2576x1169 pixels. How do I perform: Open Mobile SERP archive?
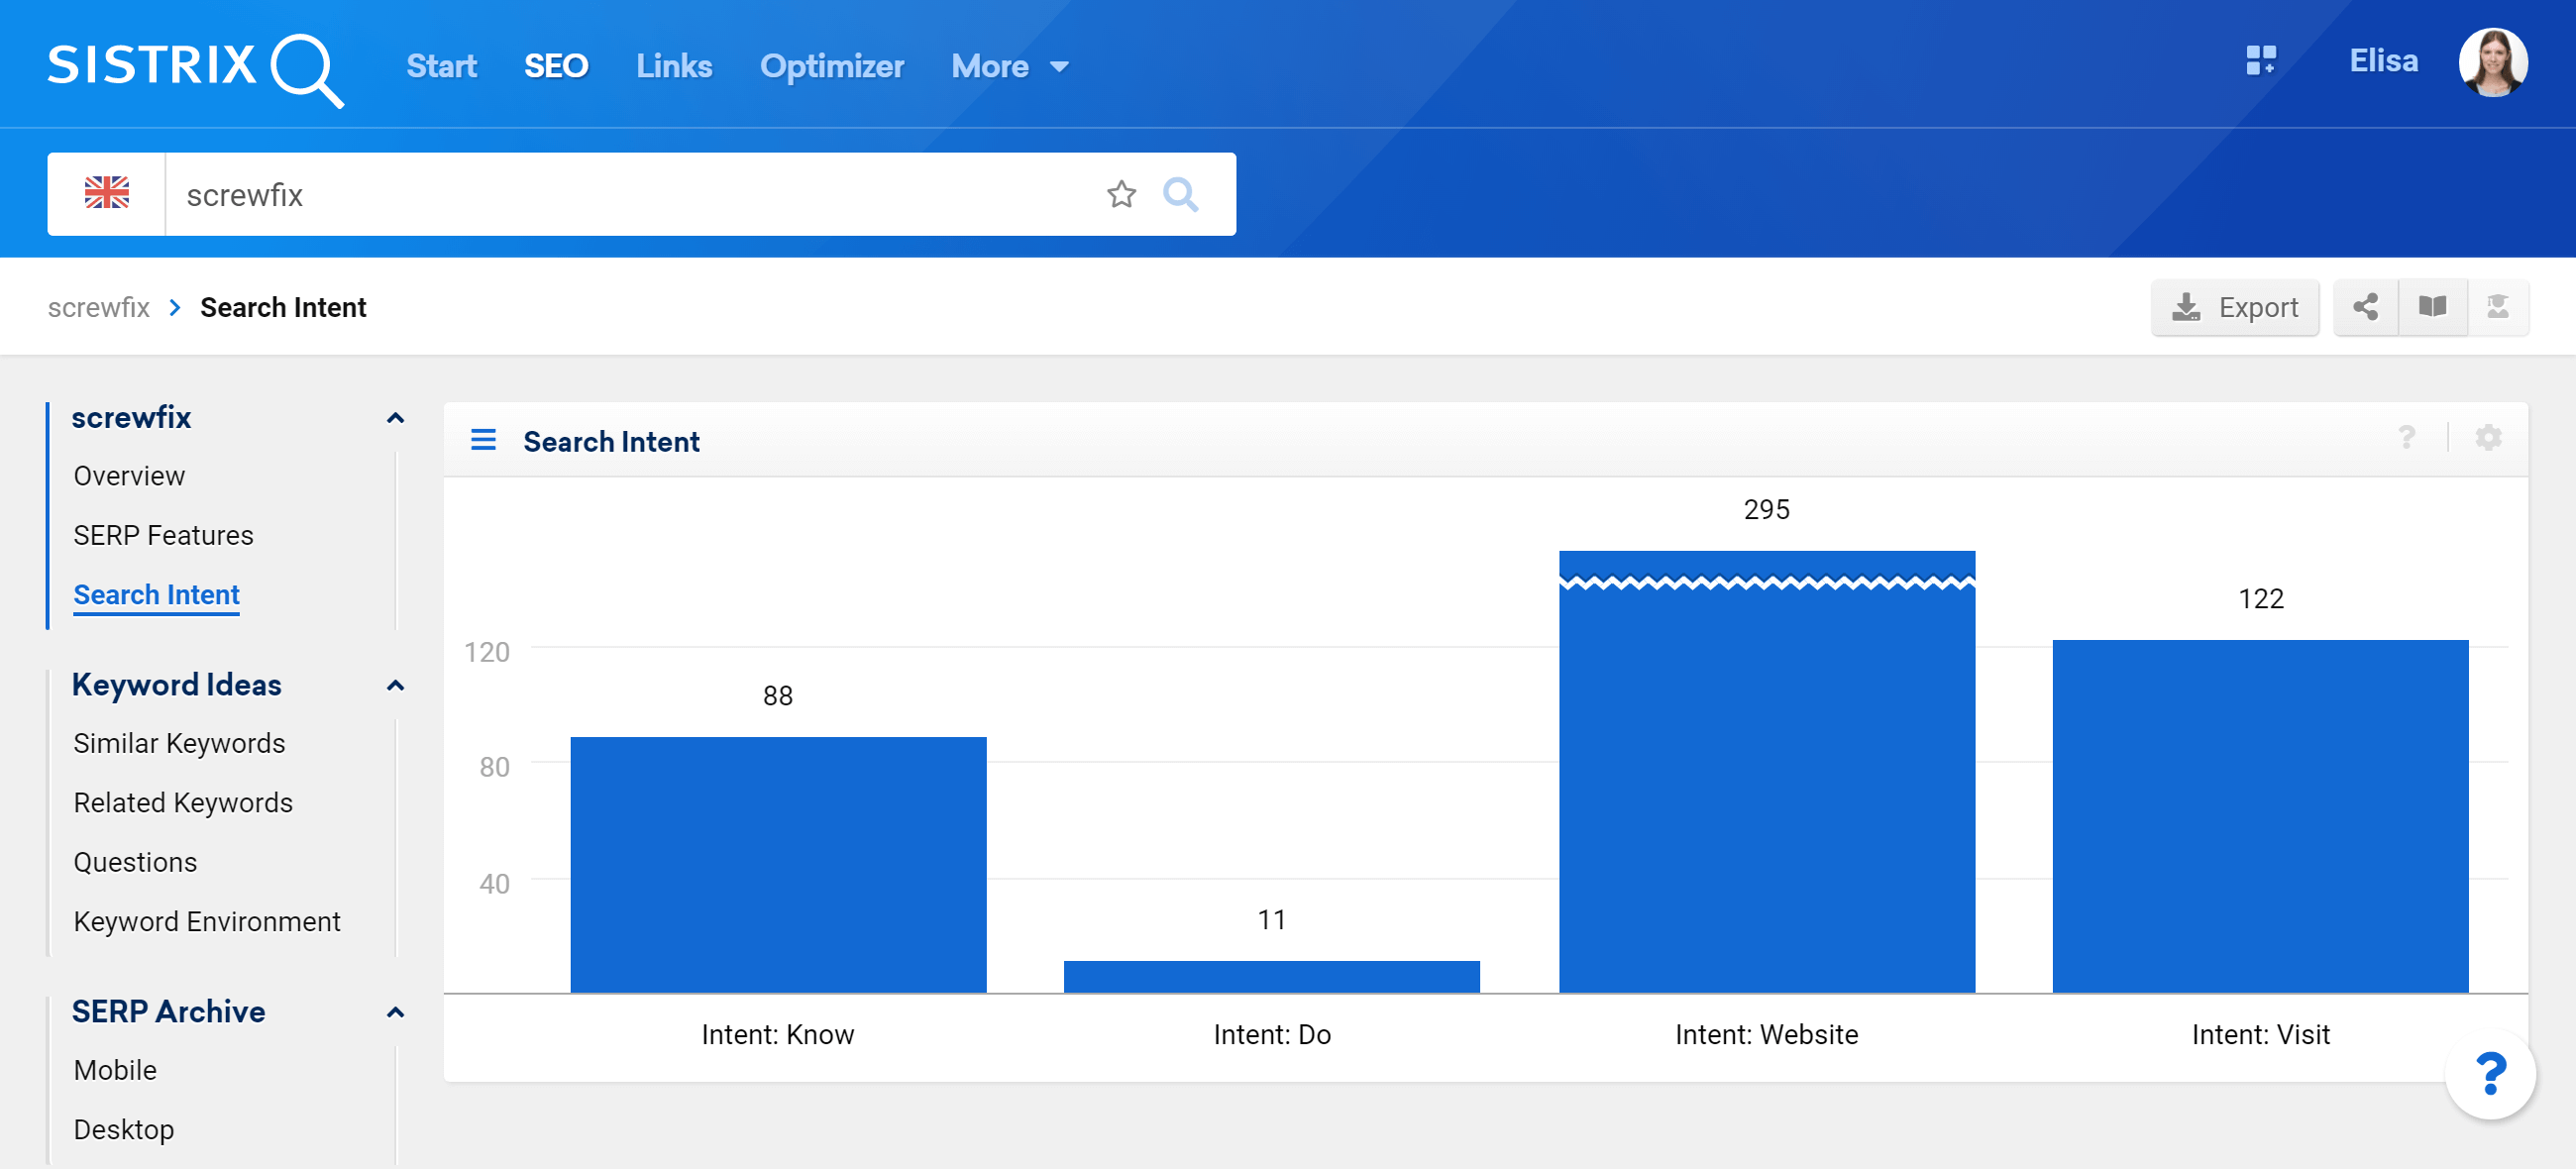(x=115, y=1070)
